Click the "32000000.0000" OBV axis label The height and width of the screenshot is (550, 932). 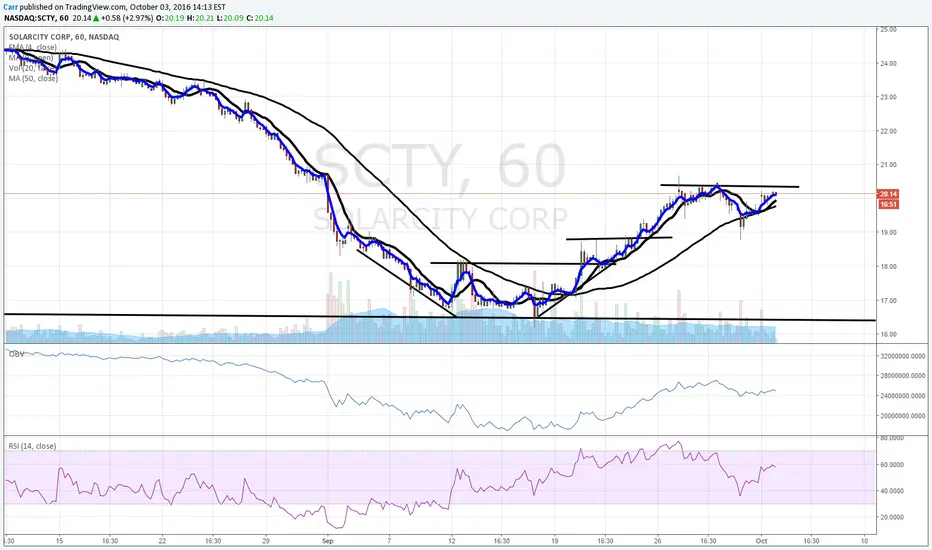point(903,356)
